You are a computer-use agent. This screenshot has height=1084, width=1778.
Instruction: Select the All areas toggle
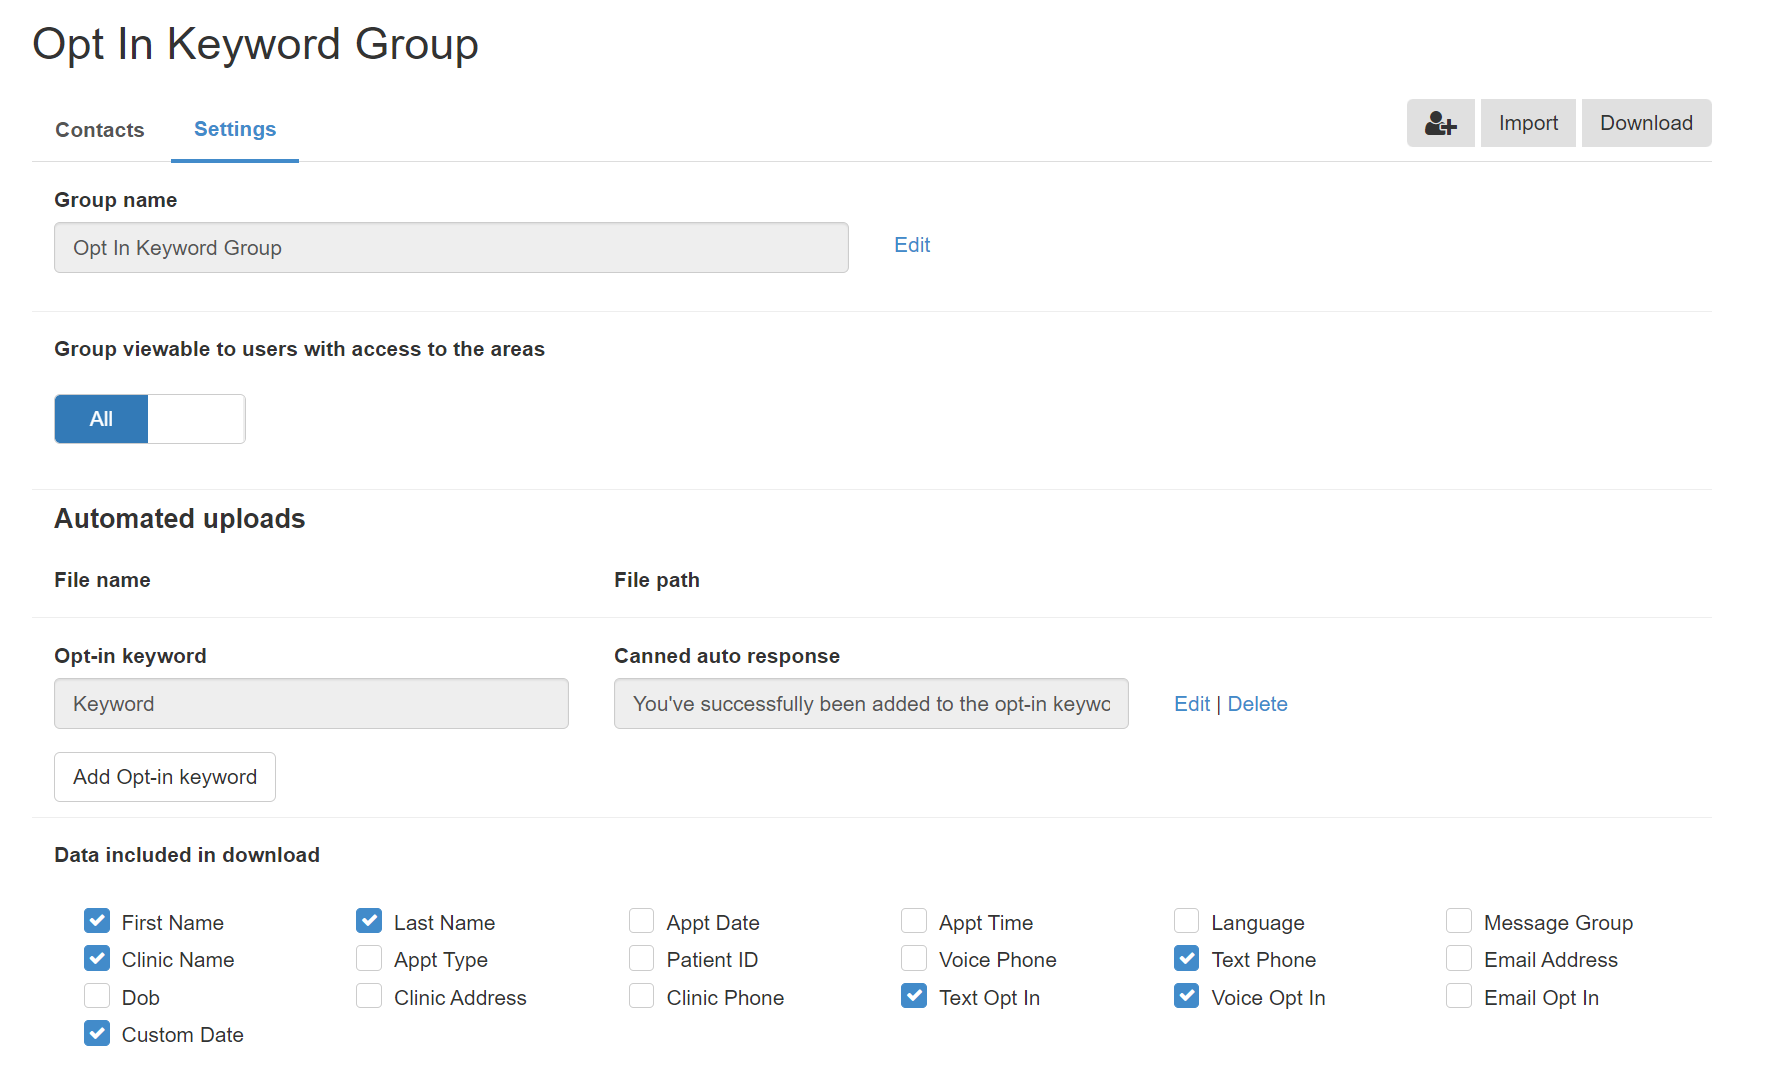(x=101, y=419)
